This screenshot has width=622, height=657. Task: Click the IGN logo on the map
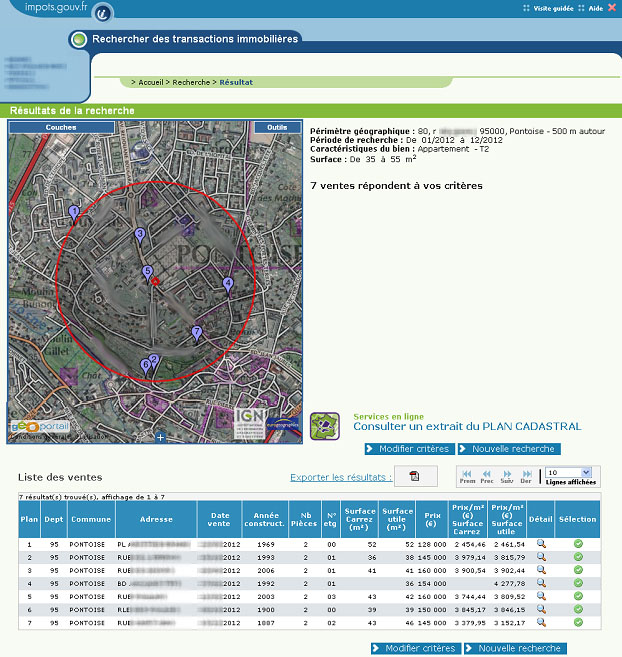249,423
